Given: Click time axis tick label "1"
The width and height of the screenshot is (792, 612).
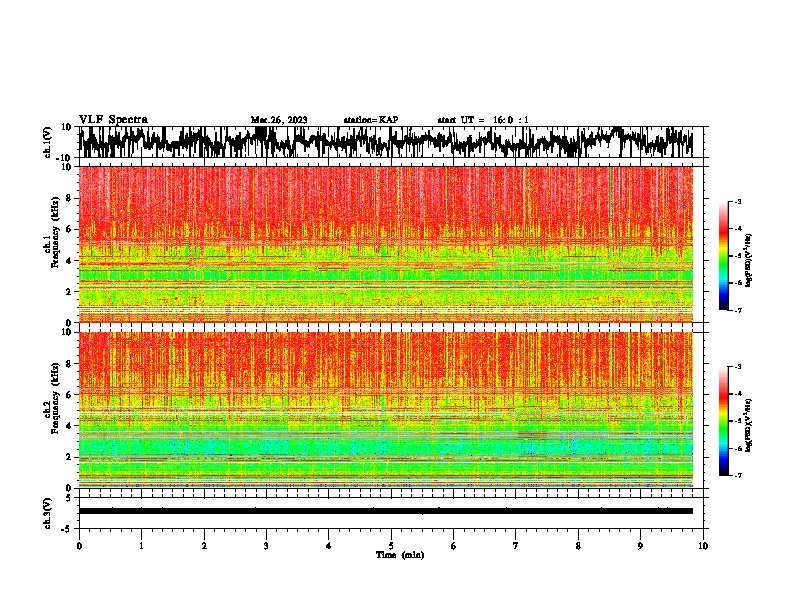Looking at the screenshot, I should pos(141,546).
